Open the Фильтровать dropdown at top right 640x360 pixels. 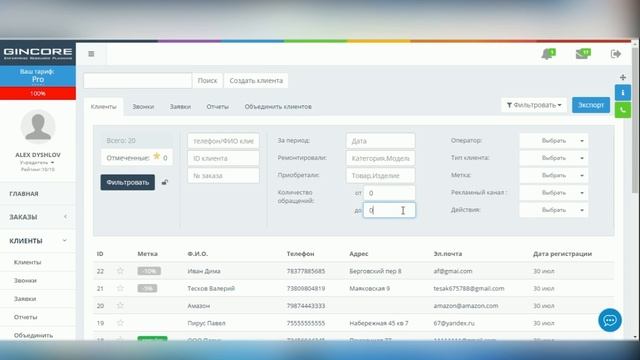tap(534, 105)
